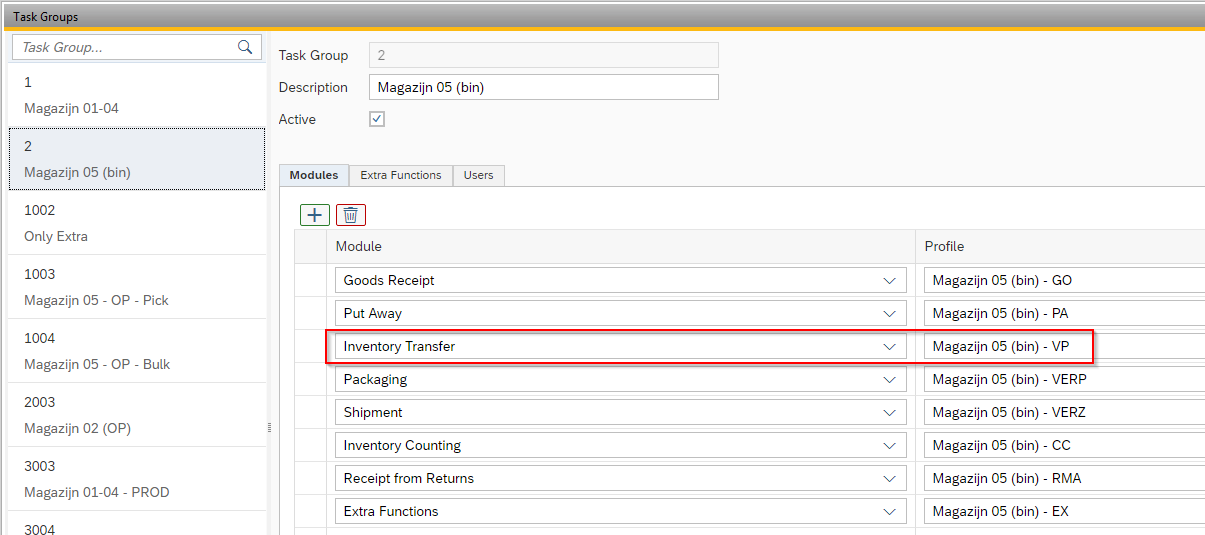Select the Modules tab
Viewport: 1205px width, 535px height.
314,175
